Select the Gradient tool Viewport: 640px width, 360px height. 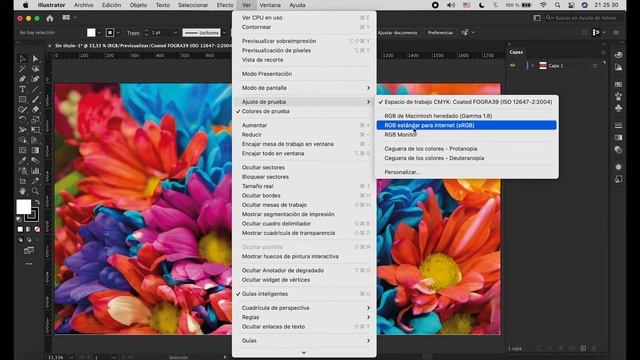click(36, 150)
